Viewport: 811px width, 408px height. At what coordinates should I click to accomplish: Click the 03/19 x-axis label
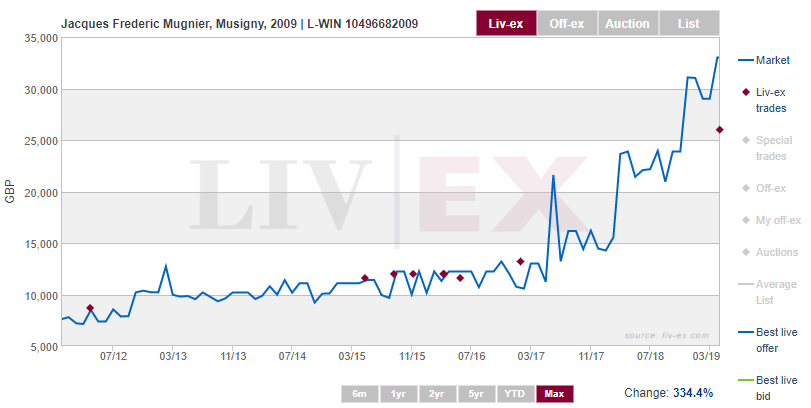coord(706,356)
